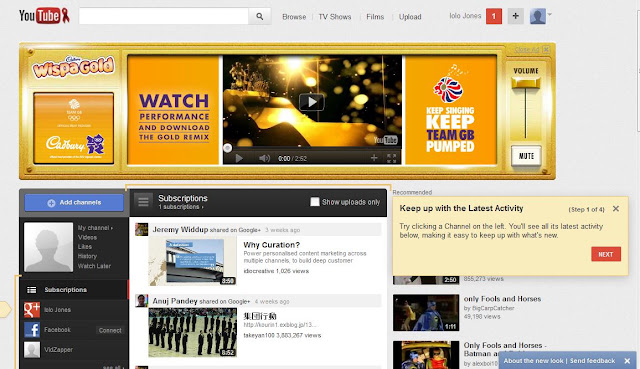Click Upload in the header

click(410, 17)
